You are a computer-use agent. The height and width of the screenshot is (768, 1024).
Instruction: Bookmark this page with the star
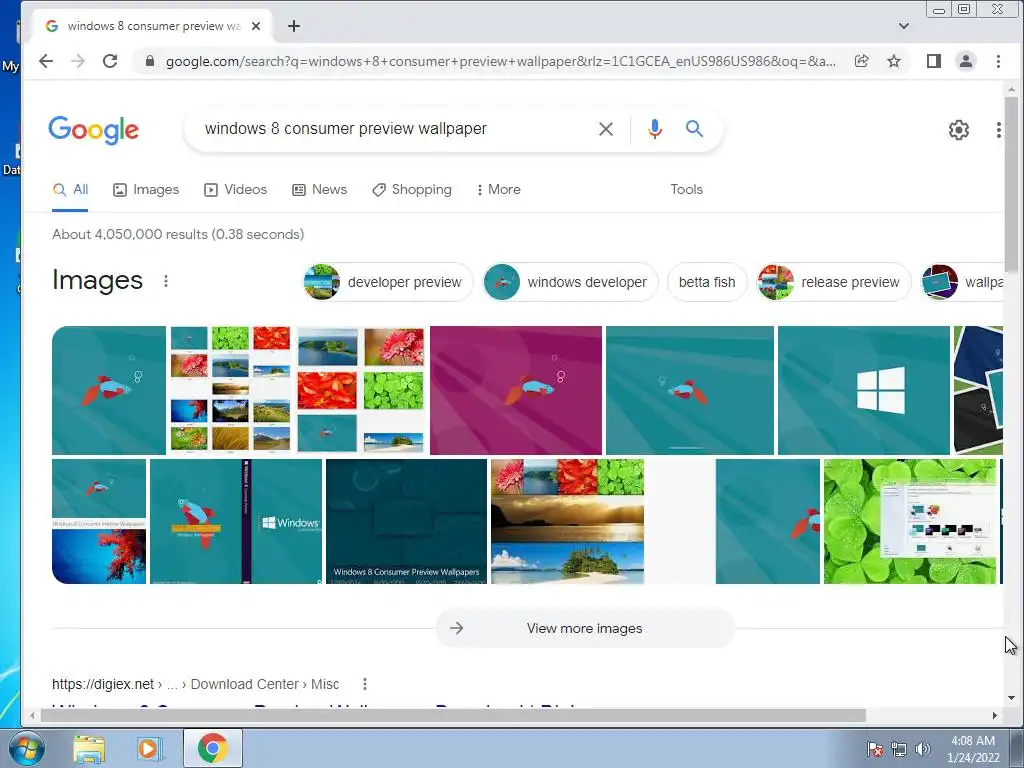[x=894, y=61]
